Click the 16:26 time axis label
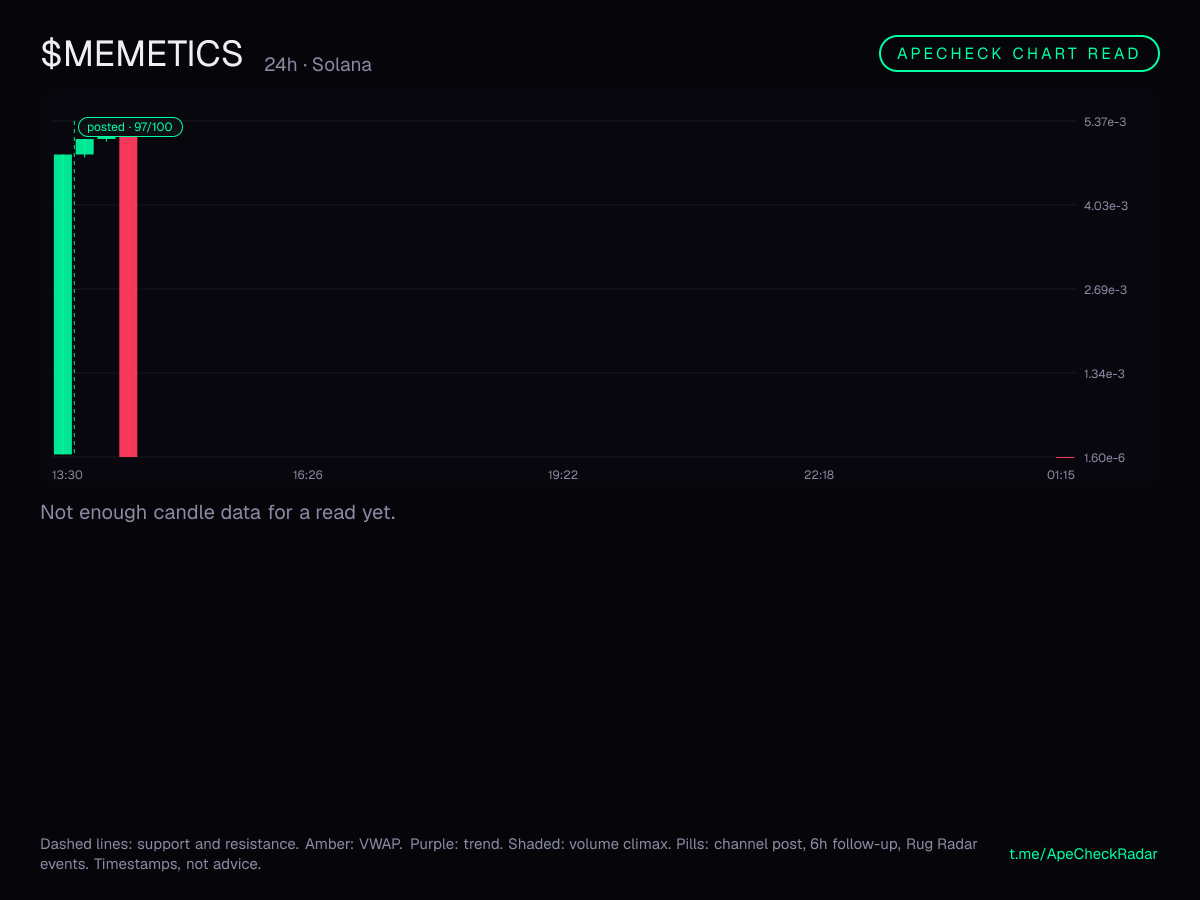 click(x=307, y=475)
